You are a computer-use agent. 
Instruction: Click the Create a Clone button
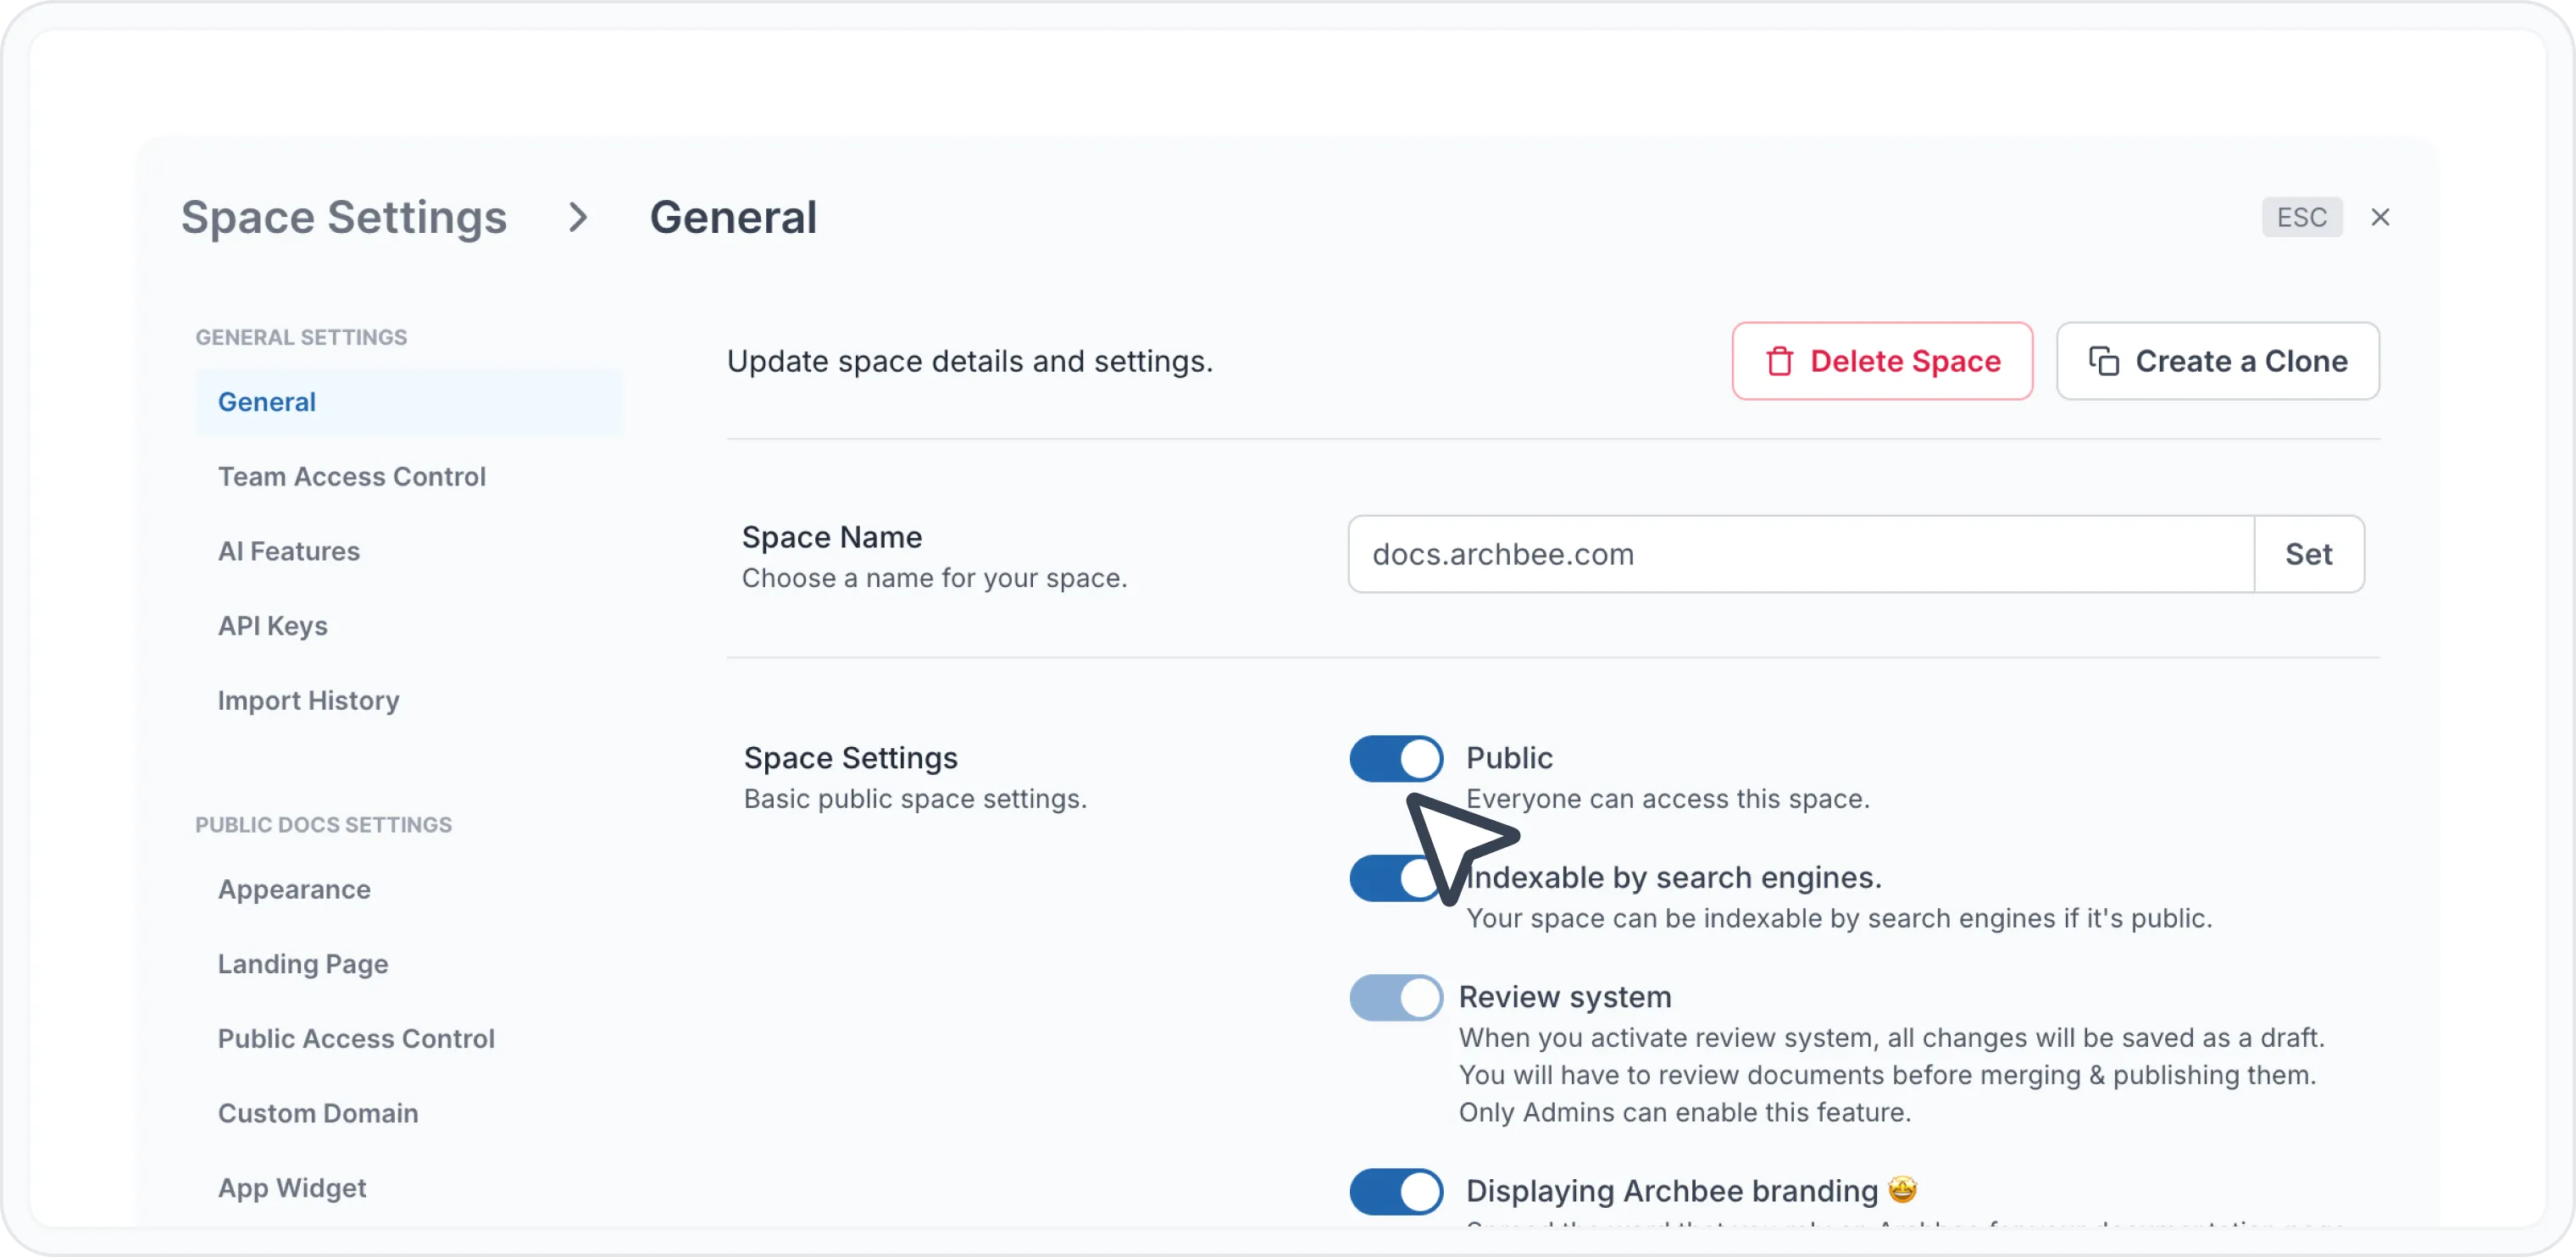pos(2218,361)
